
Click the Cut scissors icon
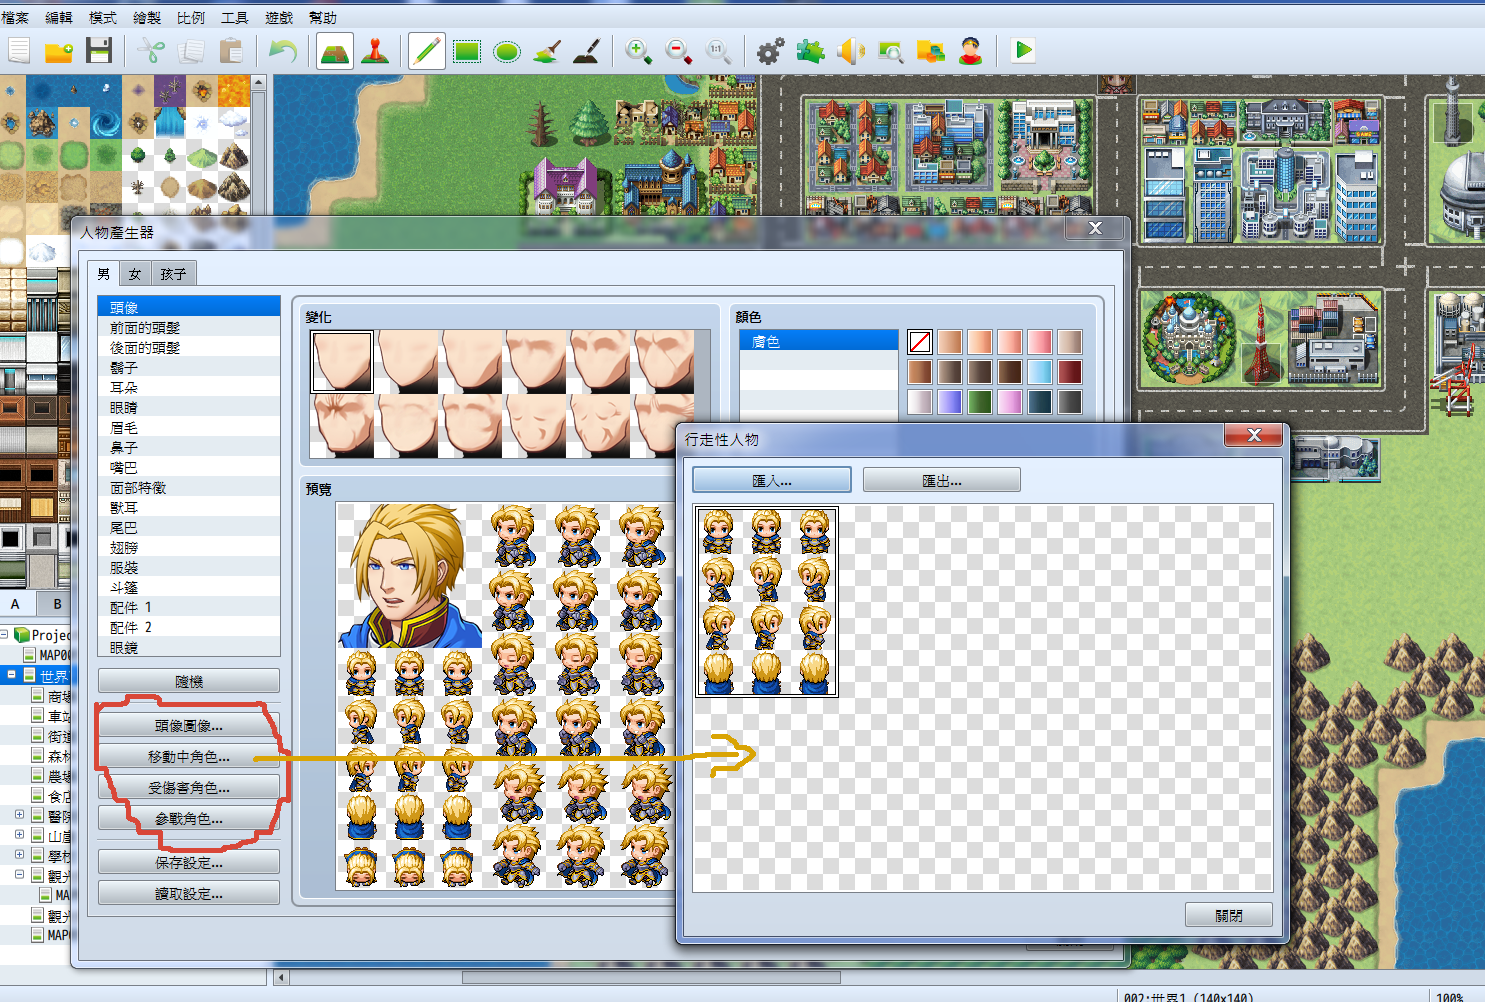tap(151, 50)
